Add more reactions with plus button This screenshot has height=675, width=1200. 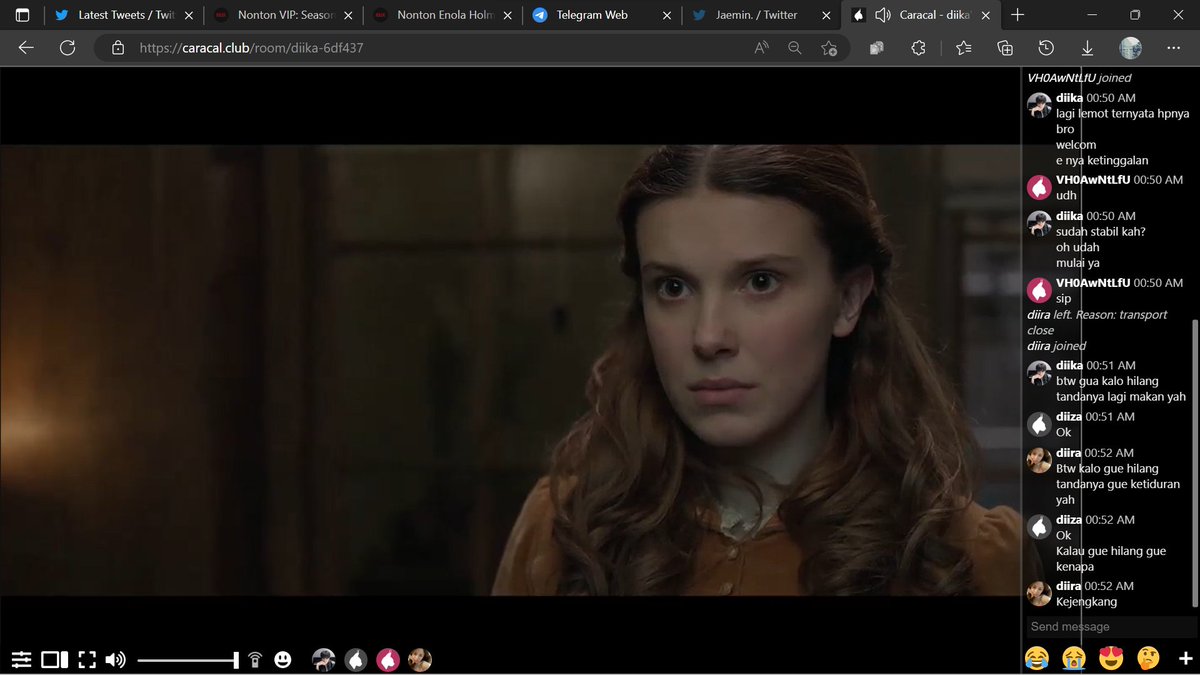pyautogui.click(x=1186, y=658)
